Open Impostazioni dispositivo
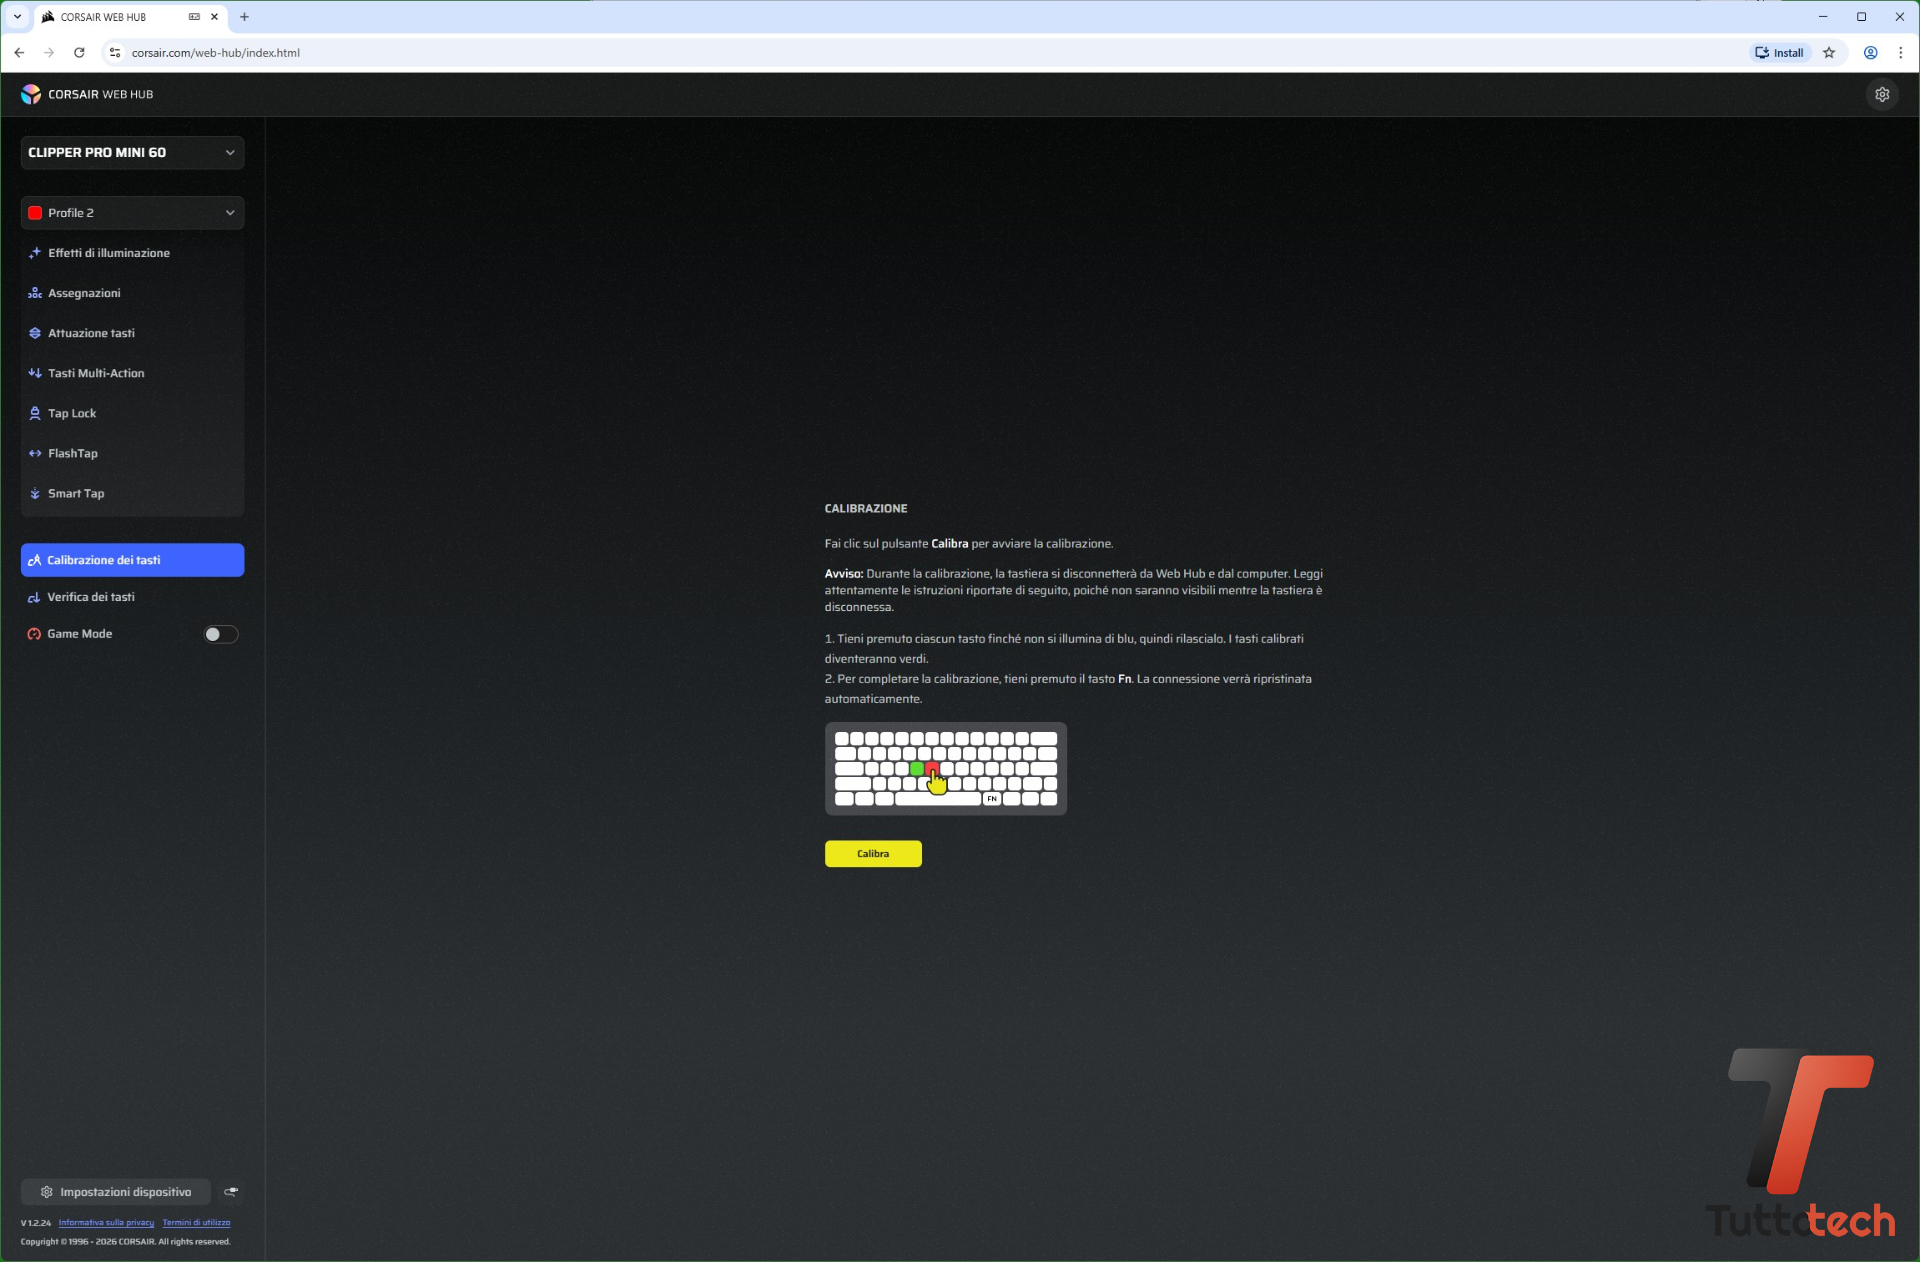Viewport: 1920px width, 1262px height. pyautogui.click(x=116, y=1191)
